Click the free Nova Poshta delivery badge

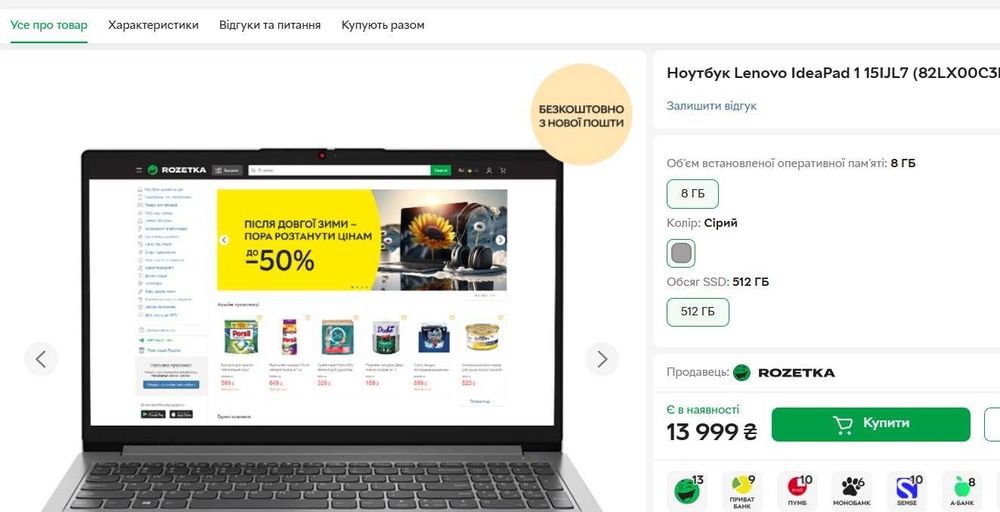point(581,115)
